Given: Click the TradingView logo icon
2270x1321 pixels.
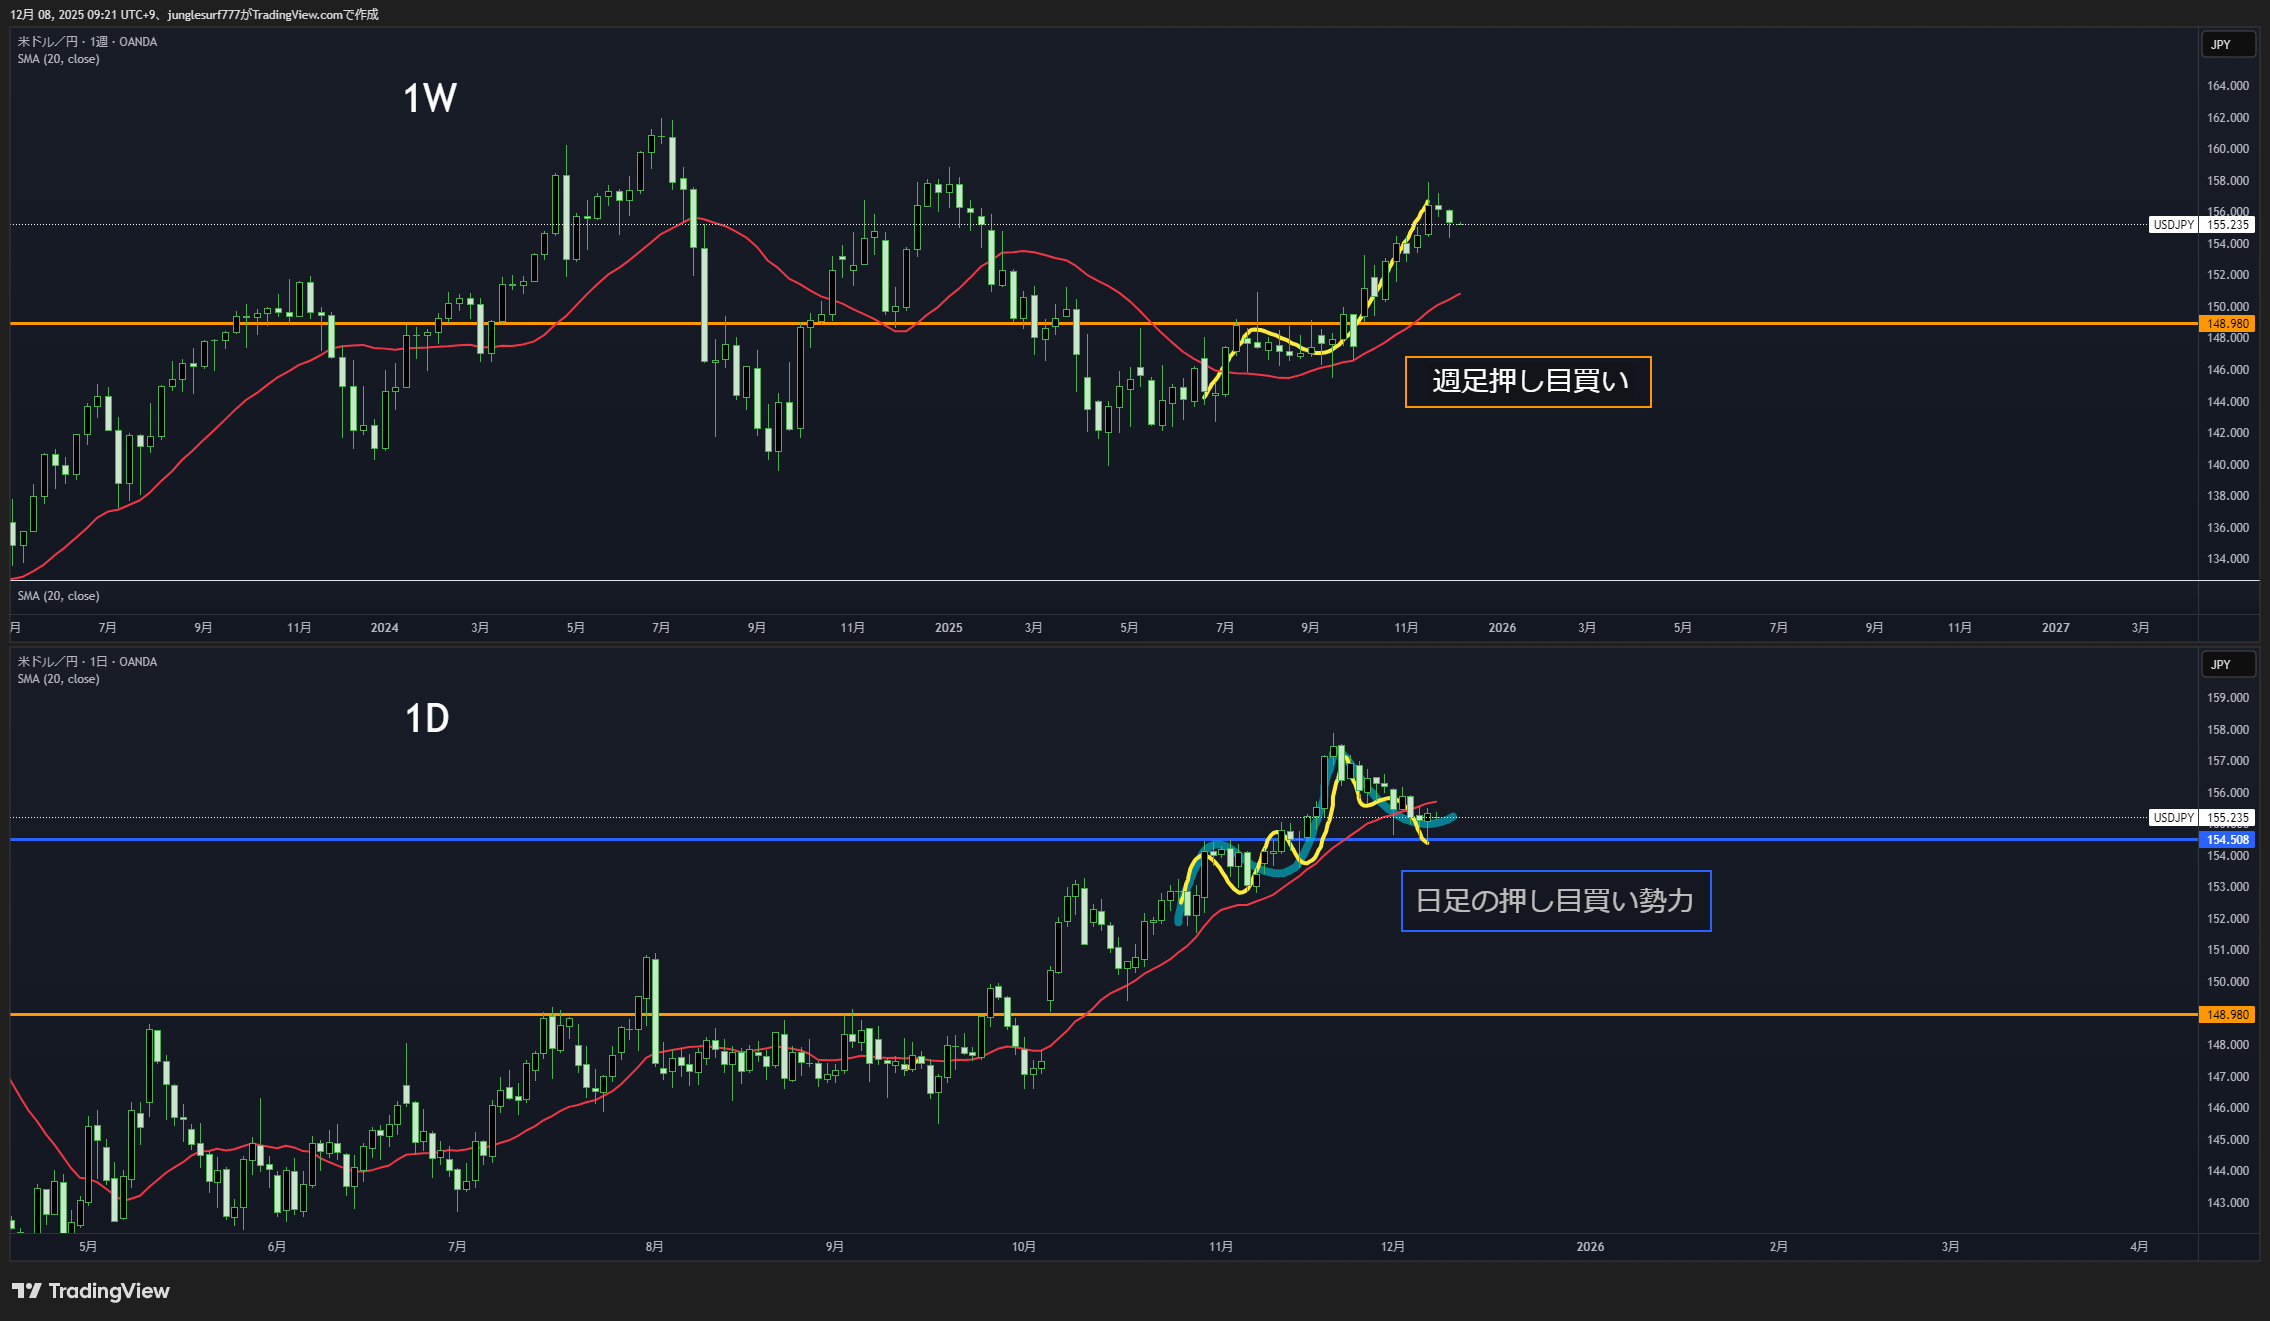Looking at the screenshot, I should click(x=27, y=1291).
